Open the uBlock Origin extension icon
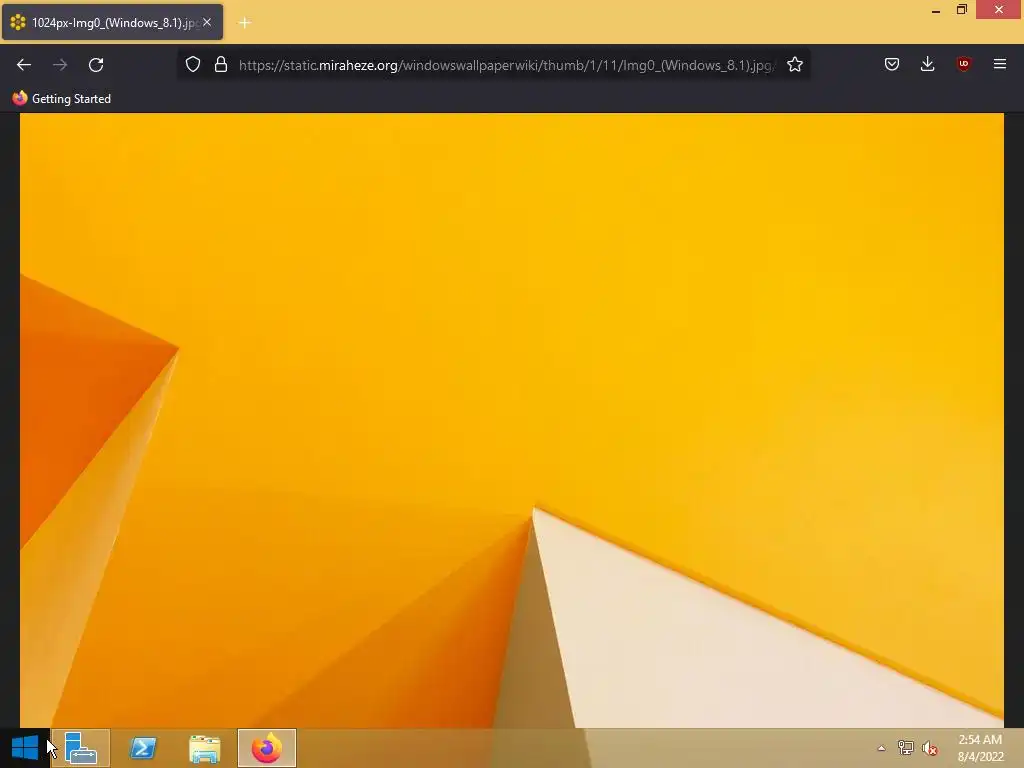The image size is (1024, 768). (963, 64)
